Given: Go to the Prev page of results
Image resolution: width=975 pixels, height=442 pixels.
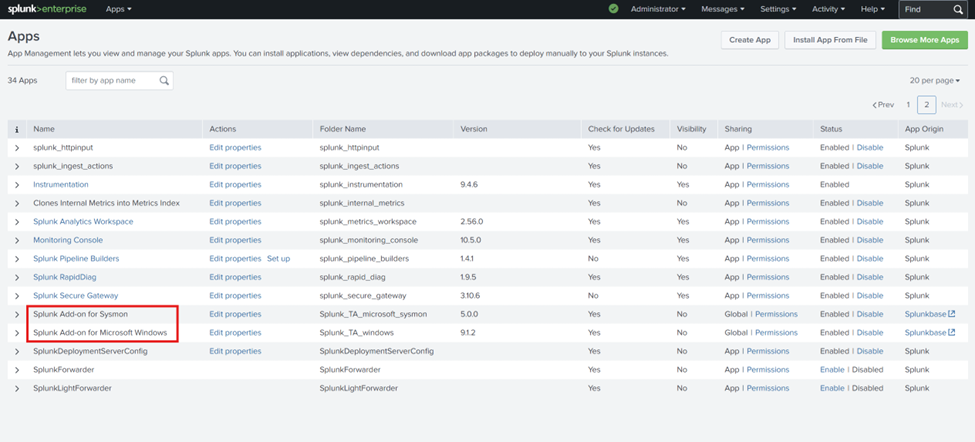Looking at the screenshot, I should coord(883,105).
